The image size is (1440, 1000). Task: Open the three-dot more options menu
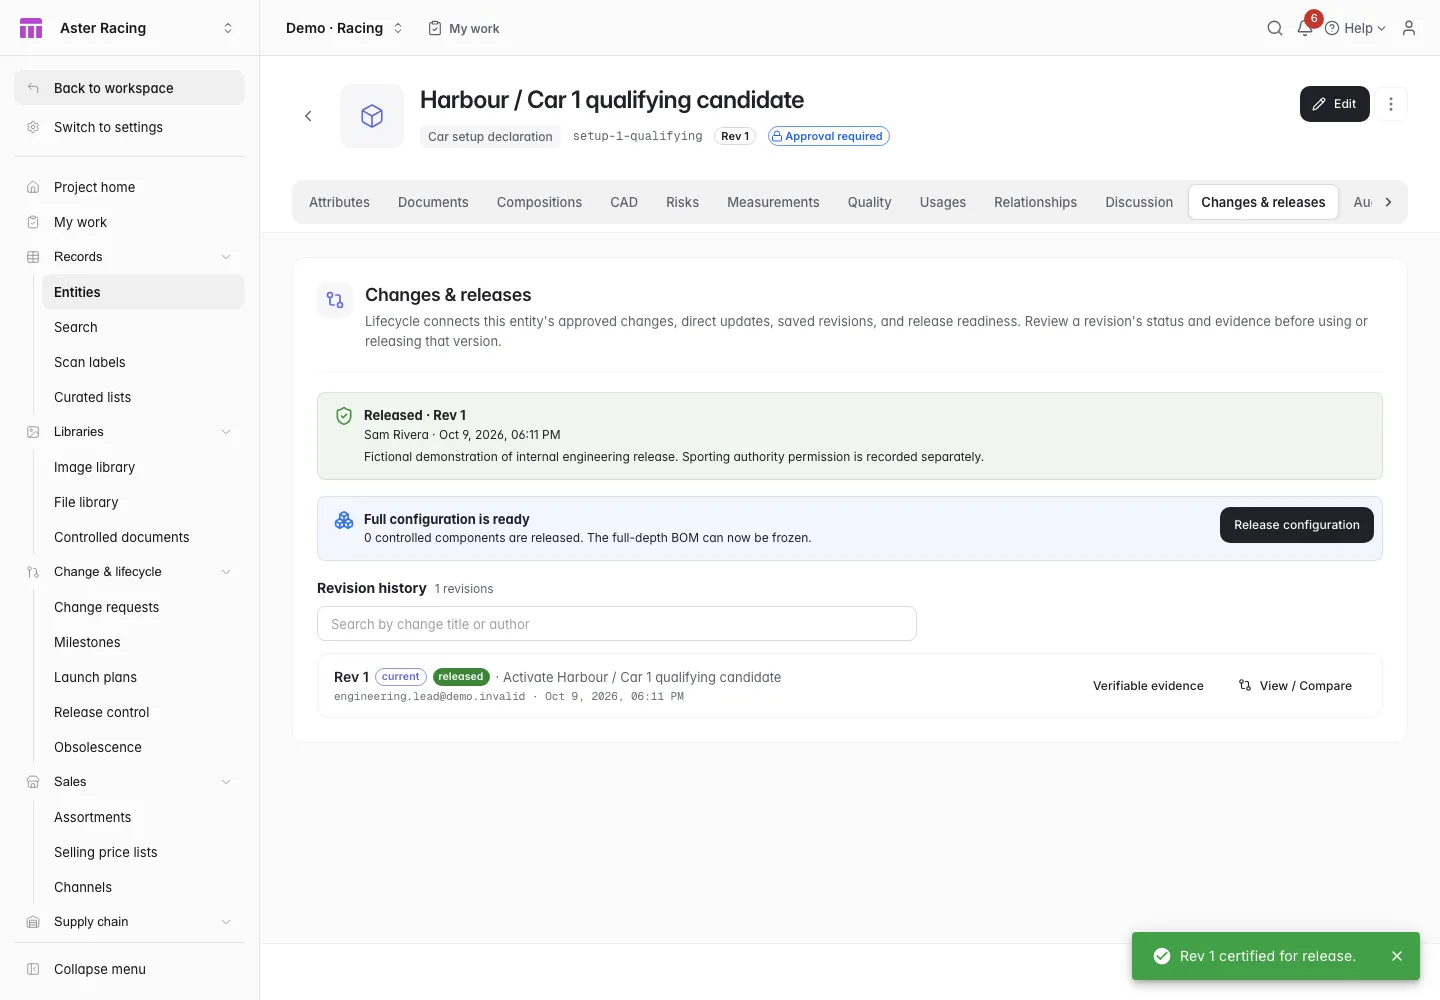1390,104
